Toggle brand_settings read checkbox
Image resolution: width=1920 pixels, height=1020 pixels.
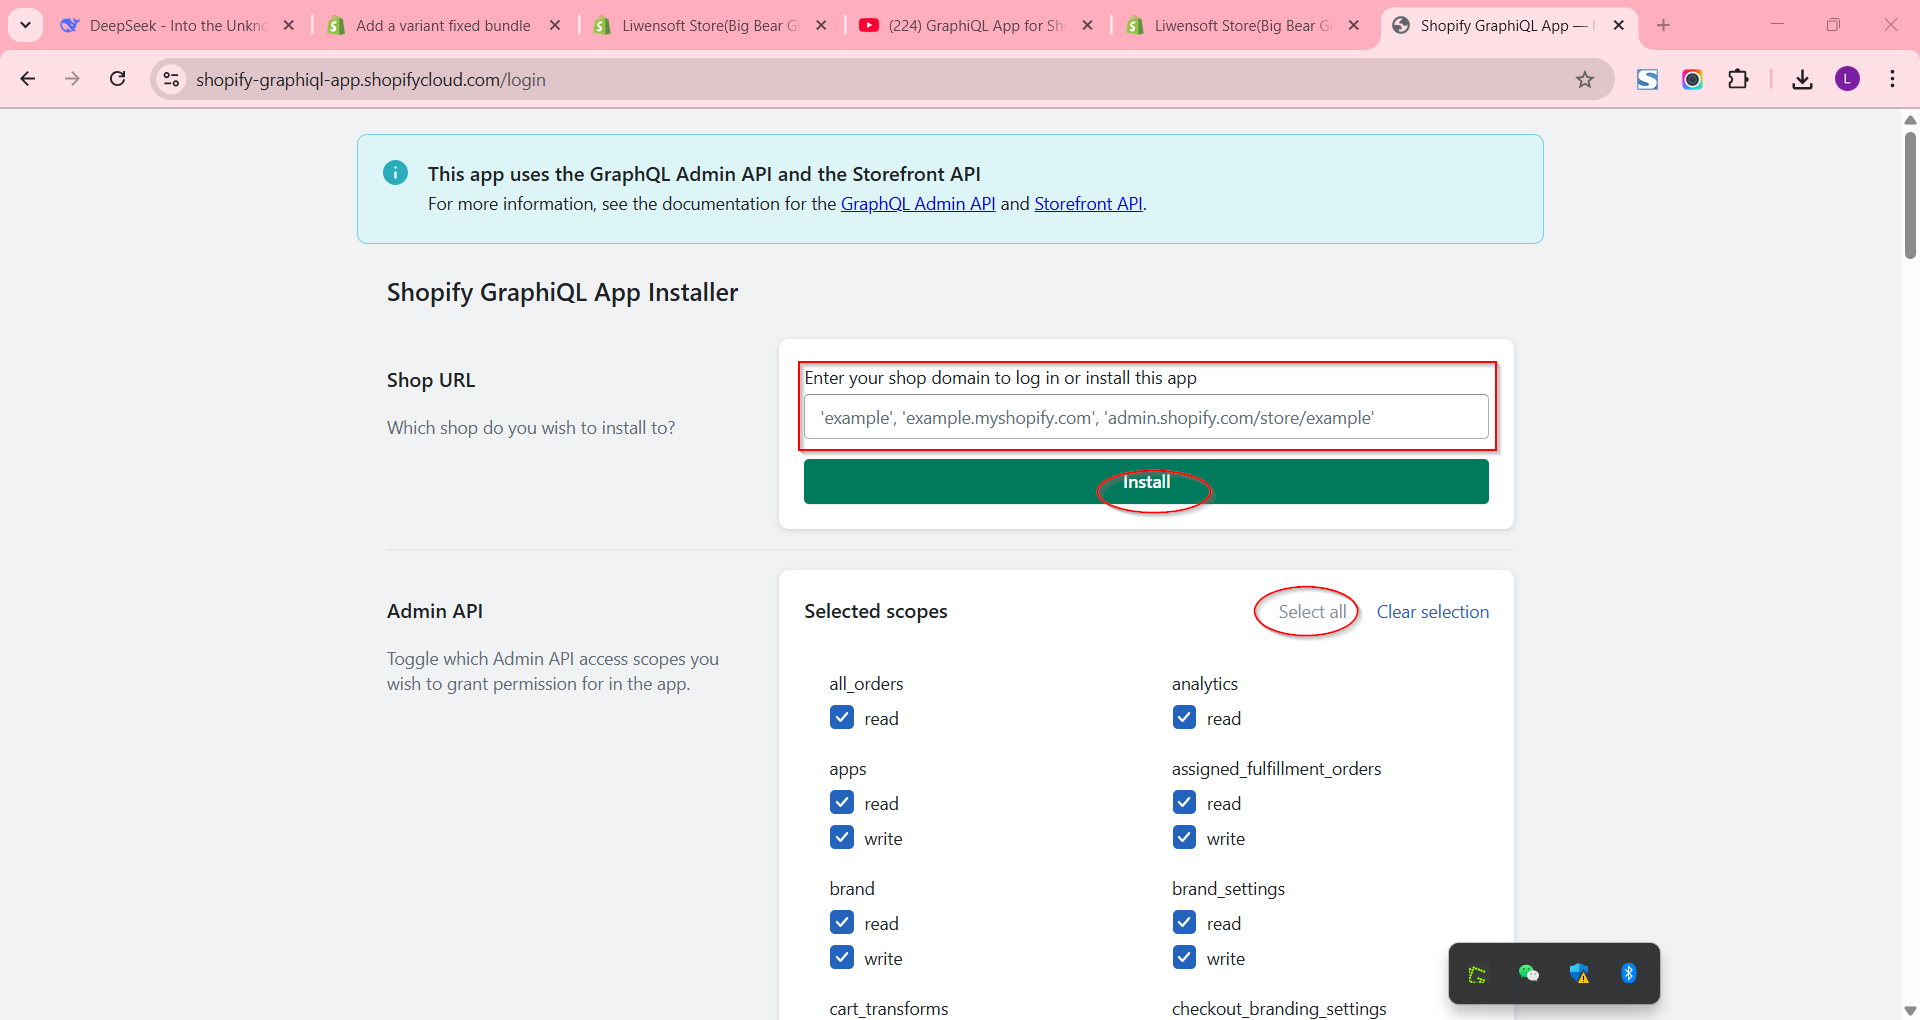click(1184, 923)
